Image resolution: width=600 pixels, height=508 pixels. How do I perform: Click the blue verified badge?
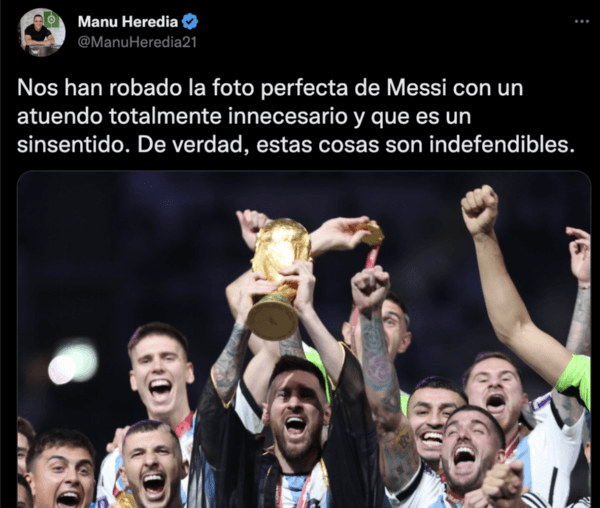(190, 22)
